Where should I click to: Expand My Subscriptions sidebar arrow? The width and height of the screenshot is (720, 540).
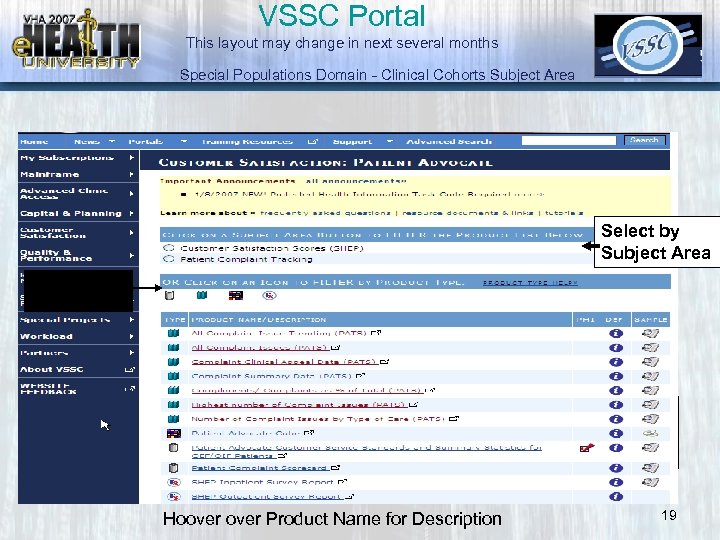(132, 158)
